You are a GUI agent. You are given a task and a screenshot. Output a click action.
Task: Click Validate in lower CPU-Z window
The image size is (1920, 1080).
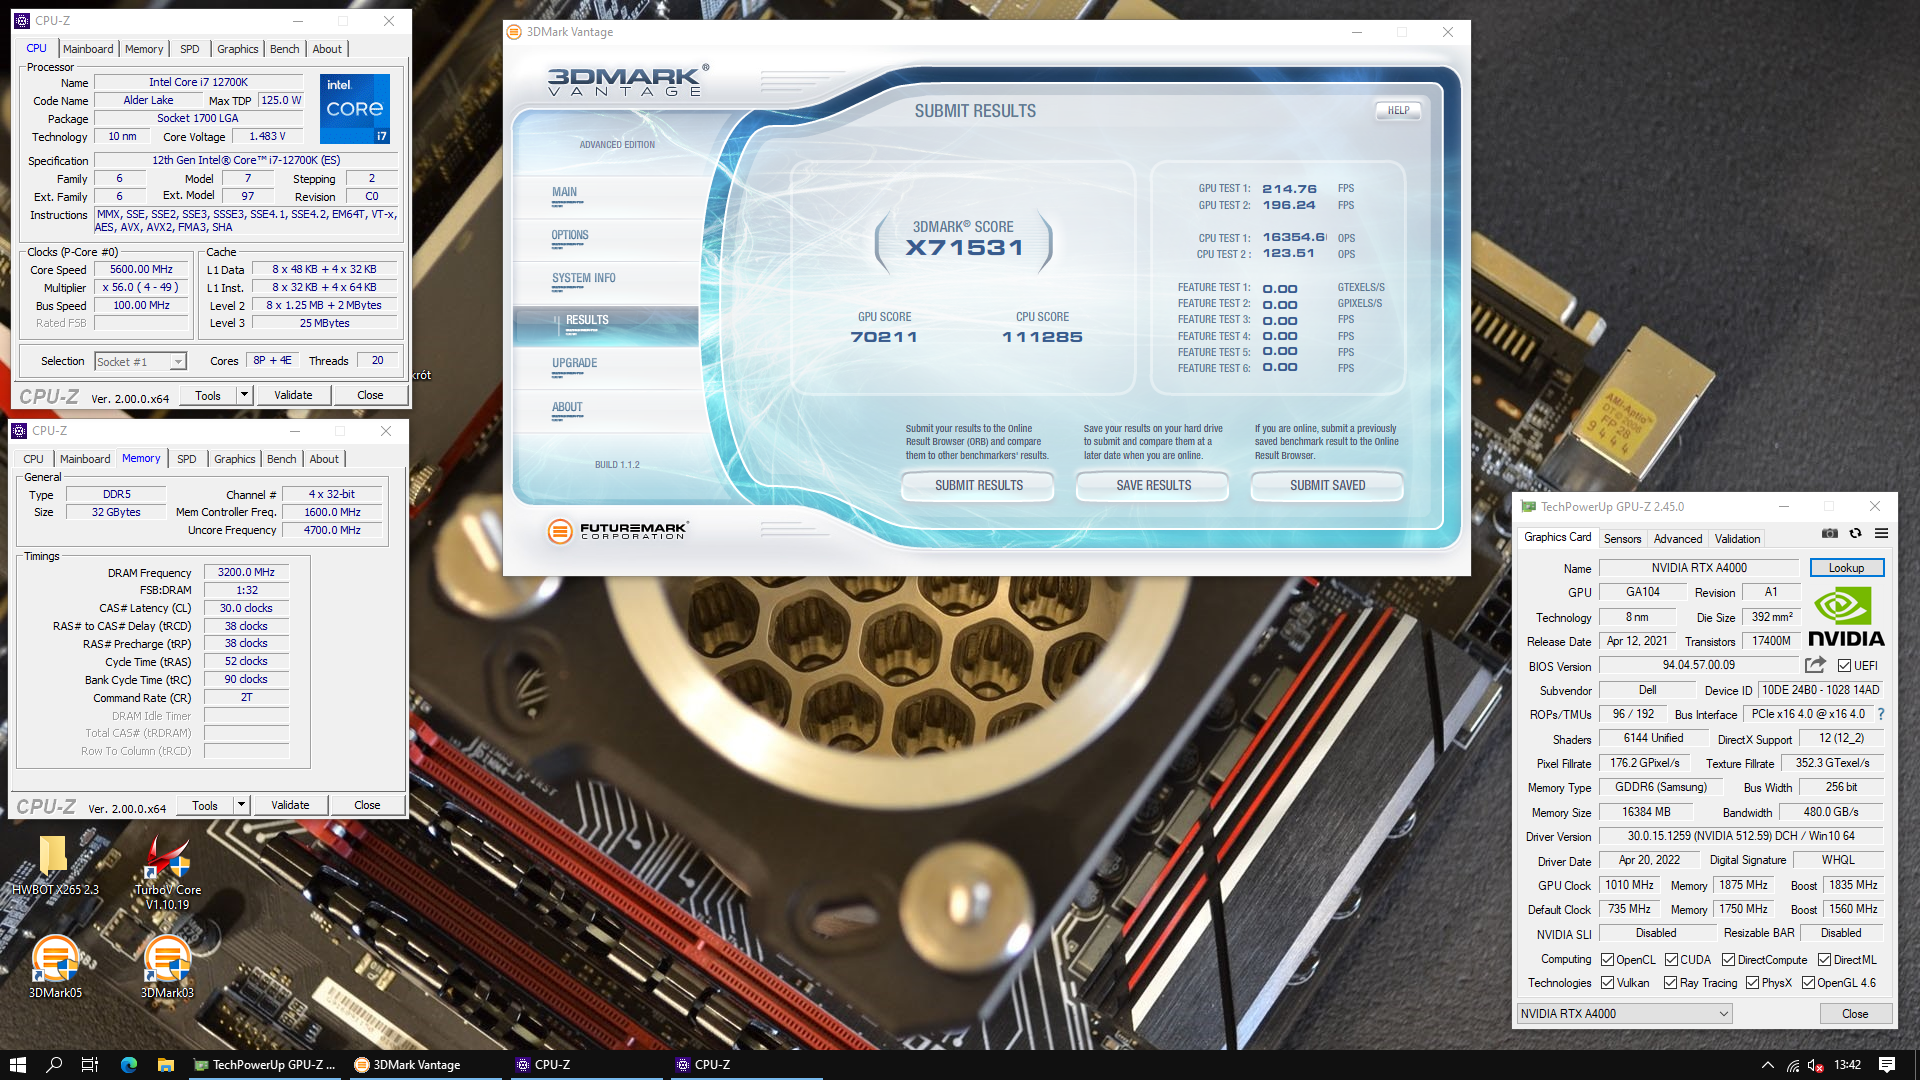(x=290, y=805)
